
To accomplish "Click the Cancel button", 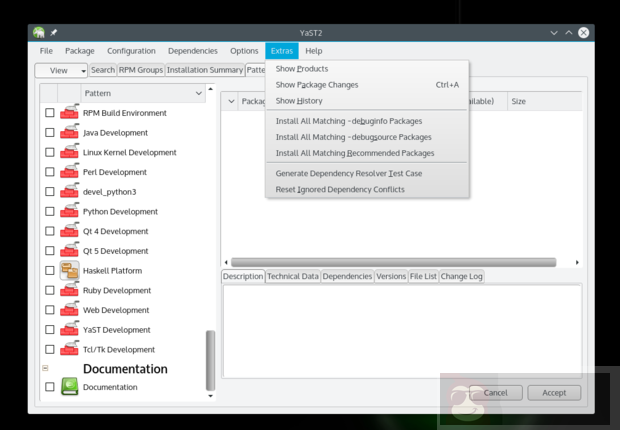I will (495, 393).
